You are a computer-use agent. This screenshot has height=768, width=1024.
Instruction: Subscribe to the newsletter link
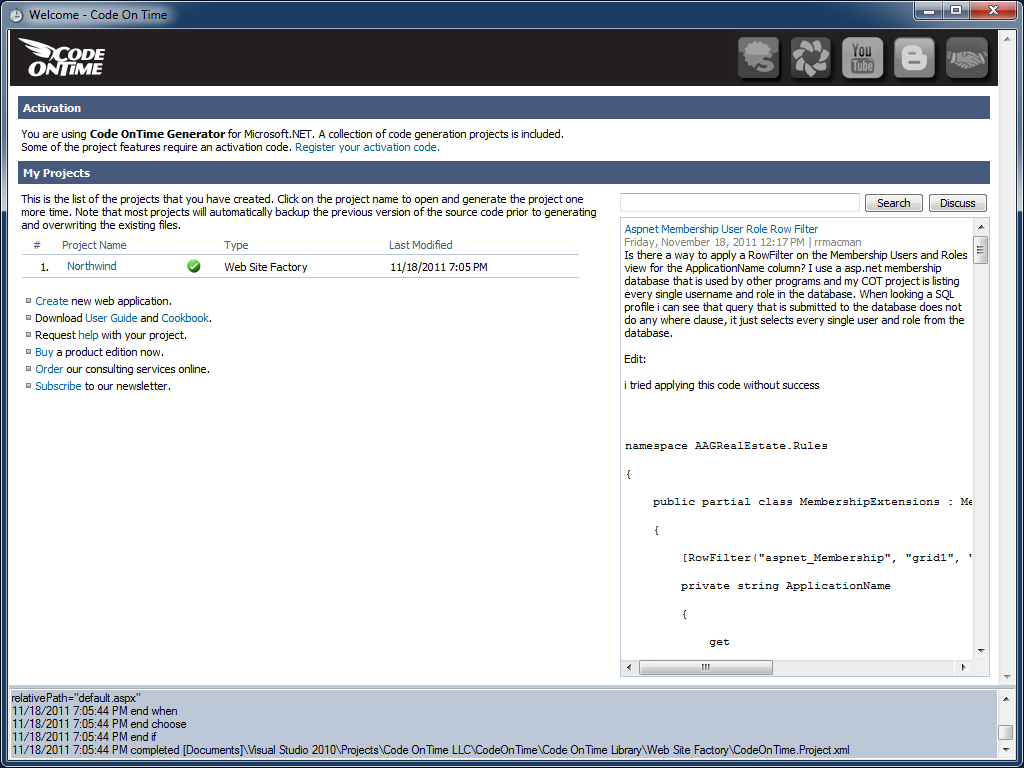[x=58, y=386]
